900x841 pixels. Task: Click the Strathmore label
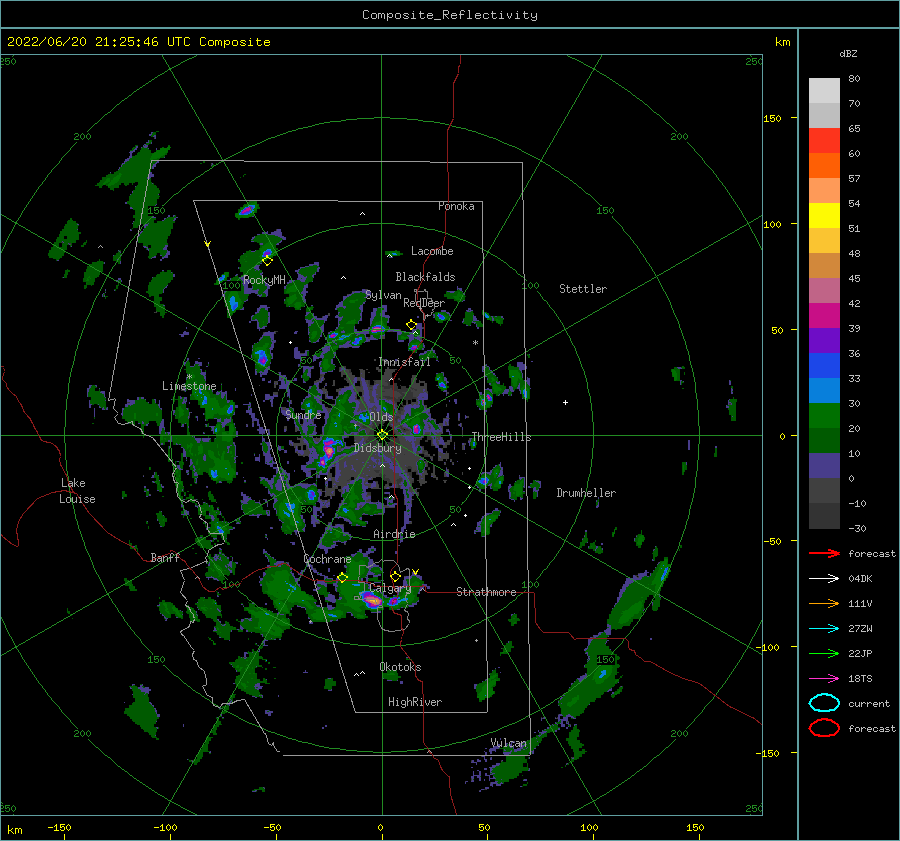tap(486, 592)
